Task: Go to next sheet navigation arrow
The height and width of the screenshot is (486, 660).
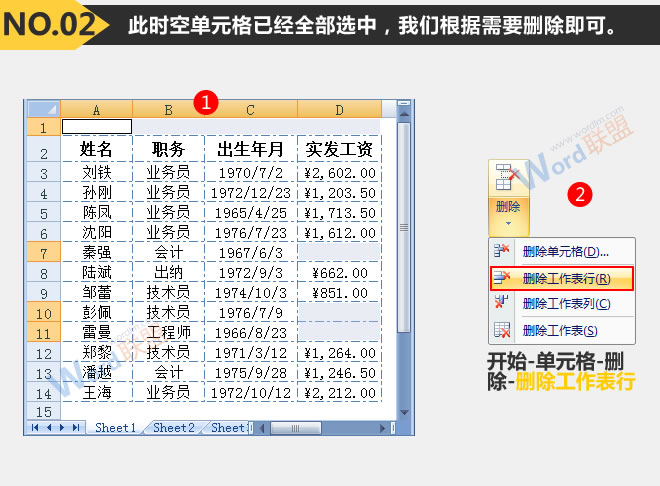Action: coord(62,428)
